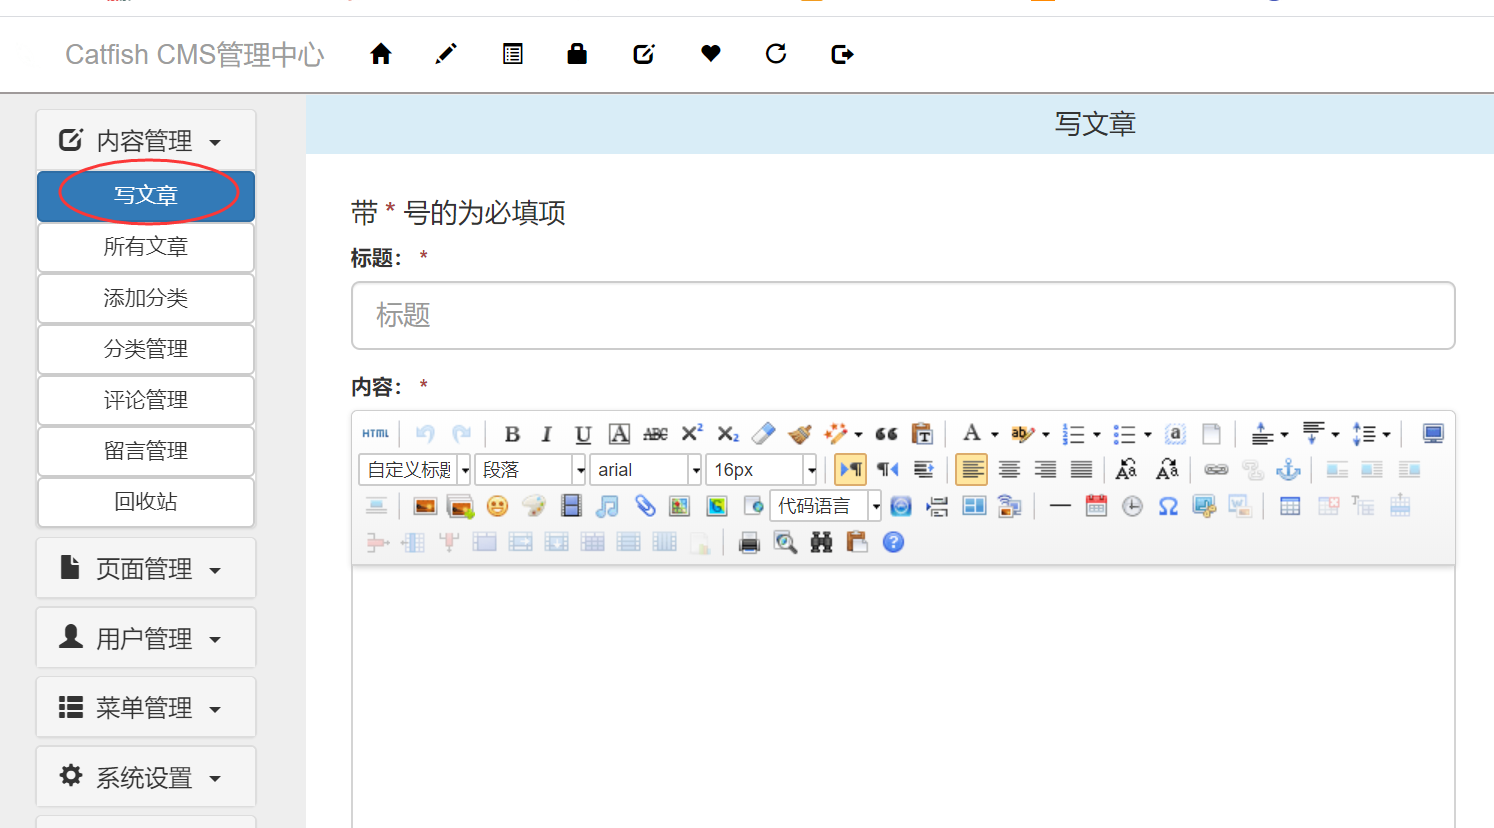
Task: Go to 分类管理 in the sidebar
Action: (x=146, y=349)
